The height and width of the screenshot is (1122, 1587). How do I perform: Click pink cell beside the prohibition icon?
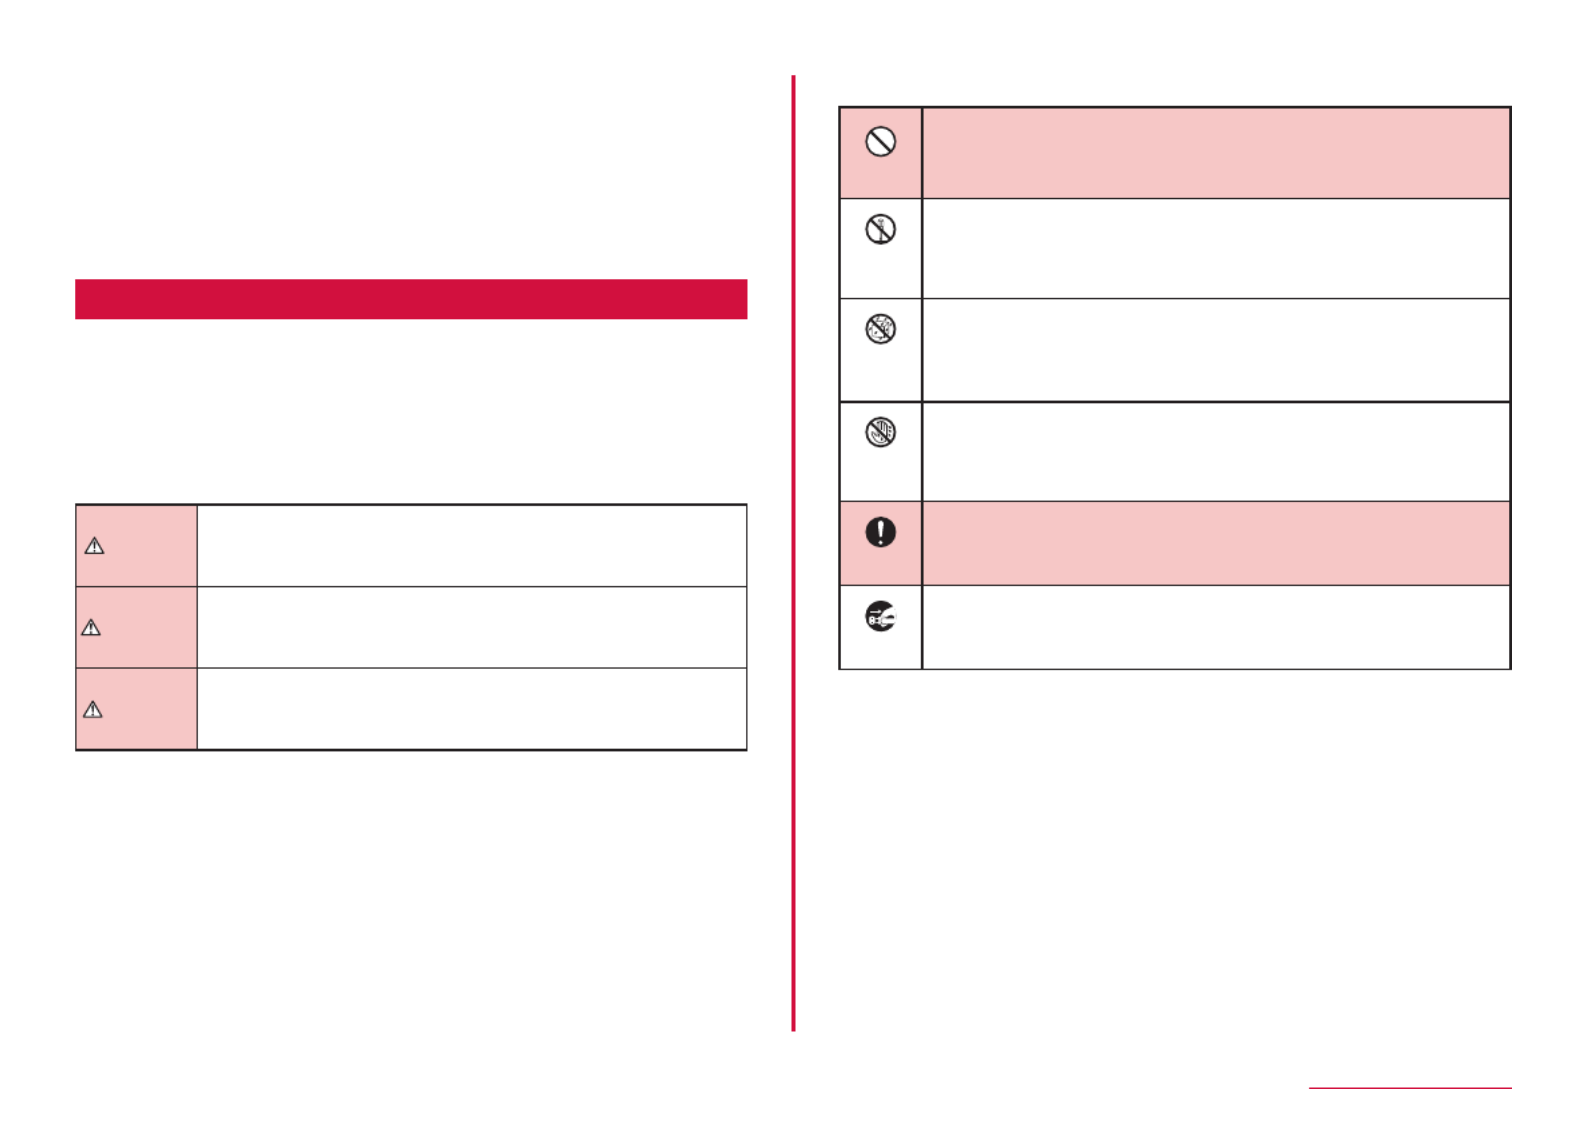tap(1216, 153)
